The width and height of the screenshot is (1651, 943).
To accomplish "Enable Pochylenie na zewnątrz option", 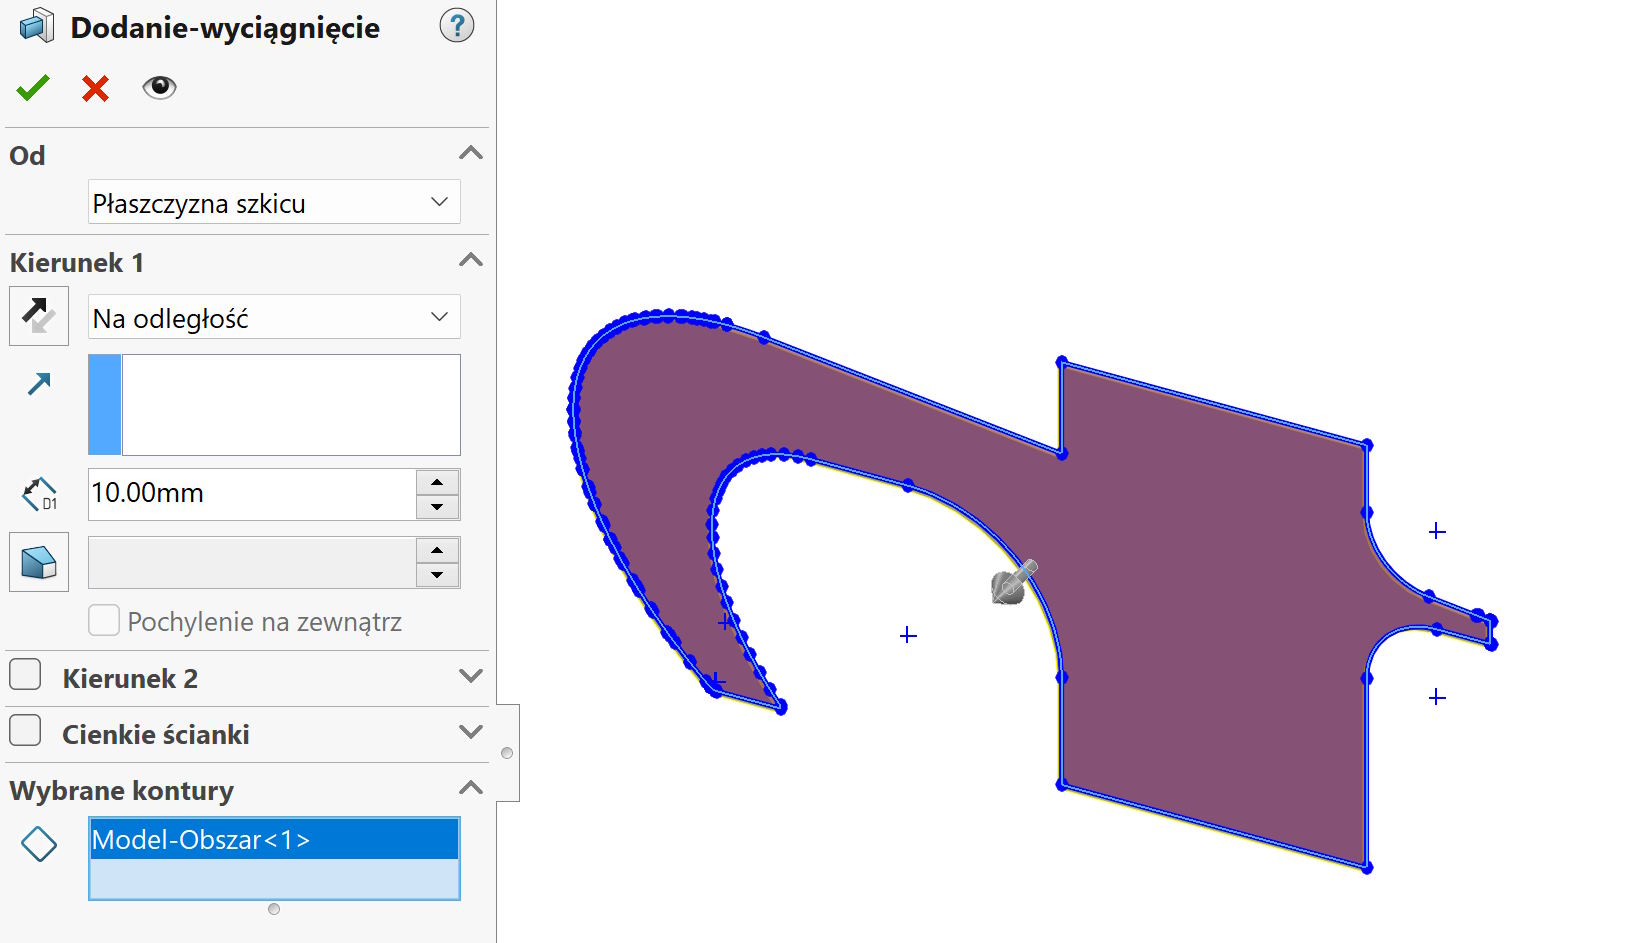I will click(103, 620).
